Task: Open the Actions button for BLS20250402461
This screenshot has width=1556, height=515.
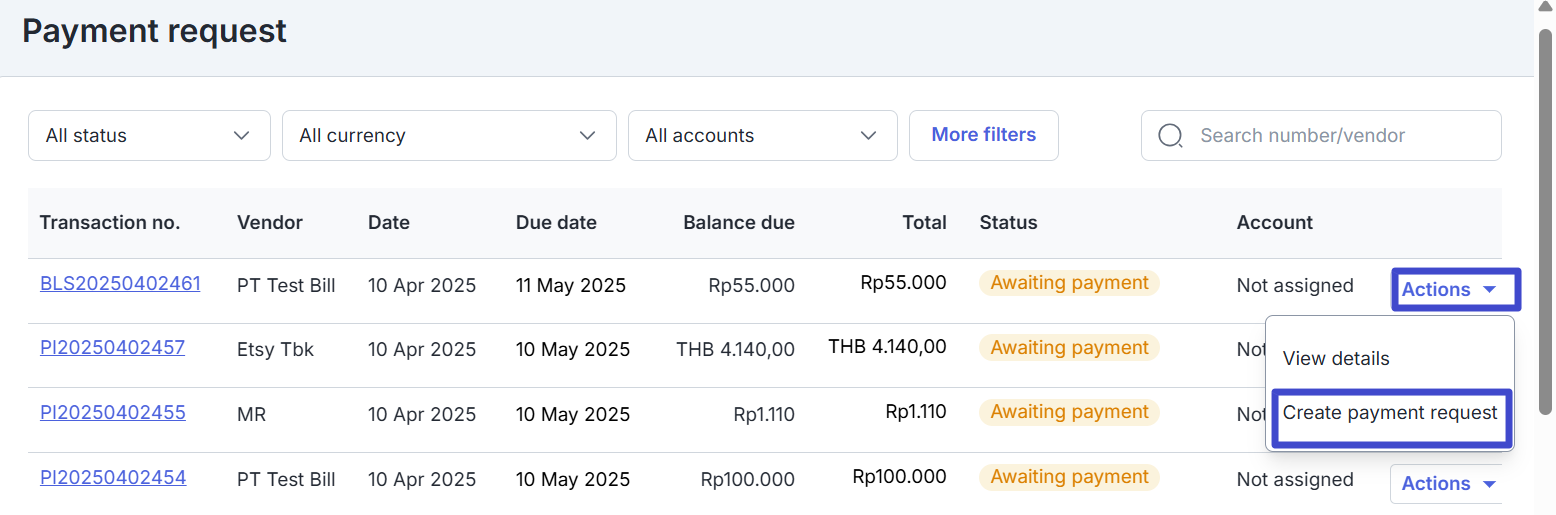Action: (x=1455, y=289)
